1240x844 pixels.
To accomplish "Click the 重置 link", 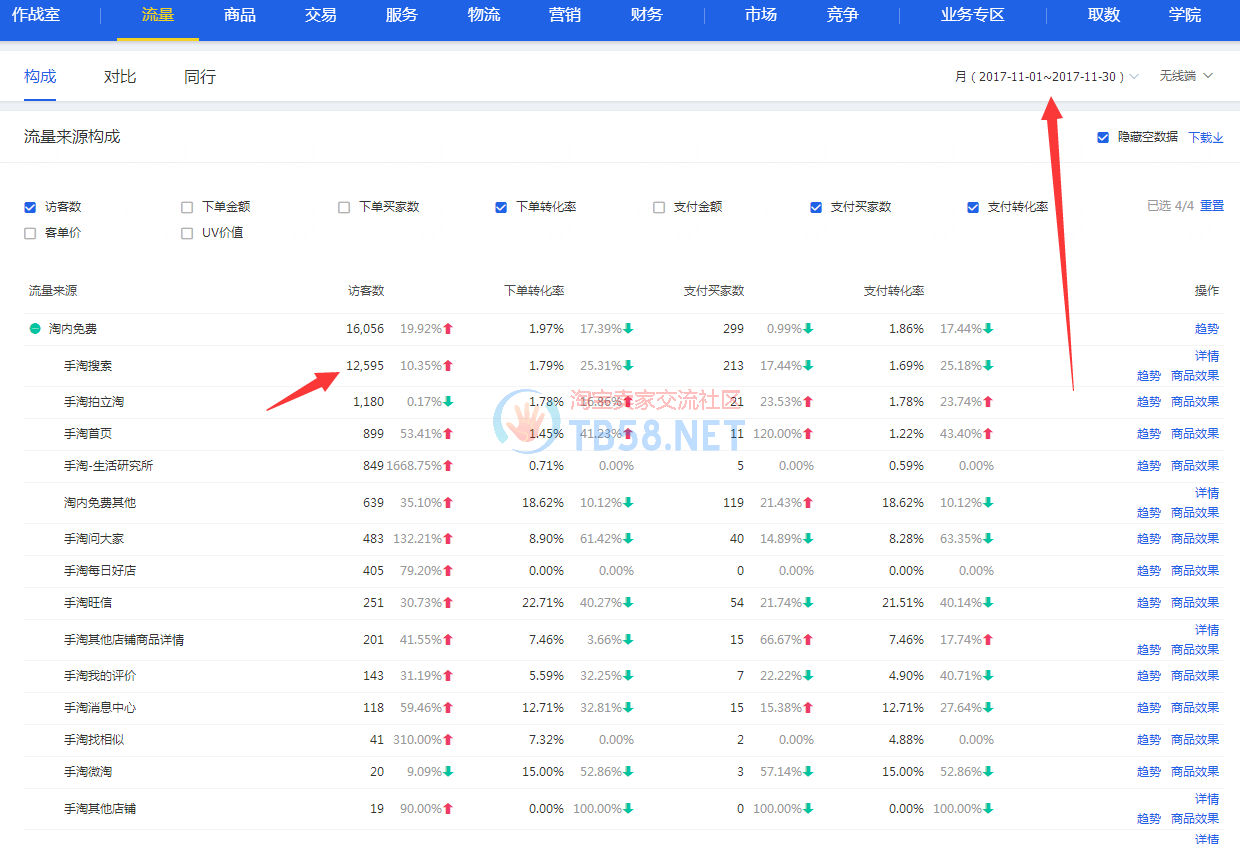I will 1212,206.
